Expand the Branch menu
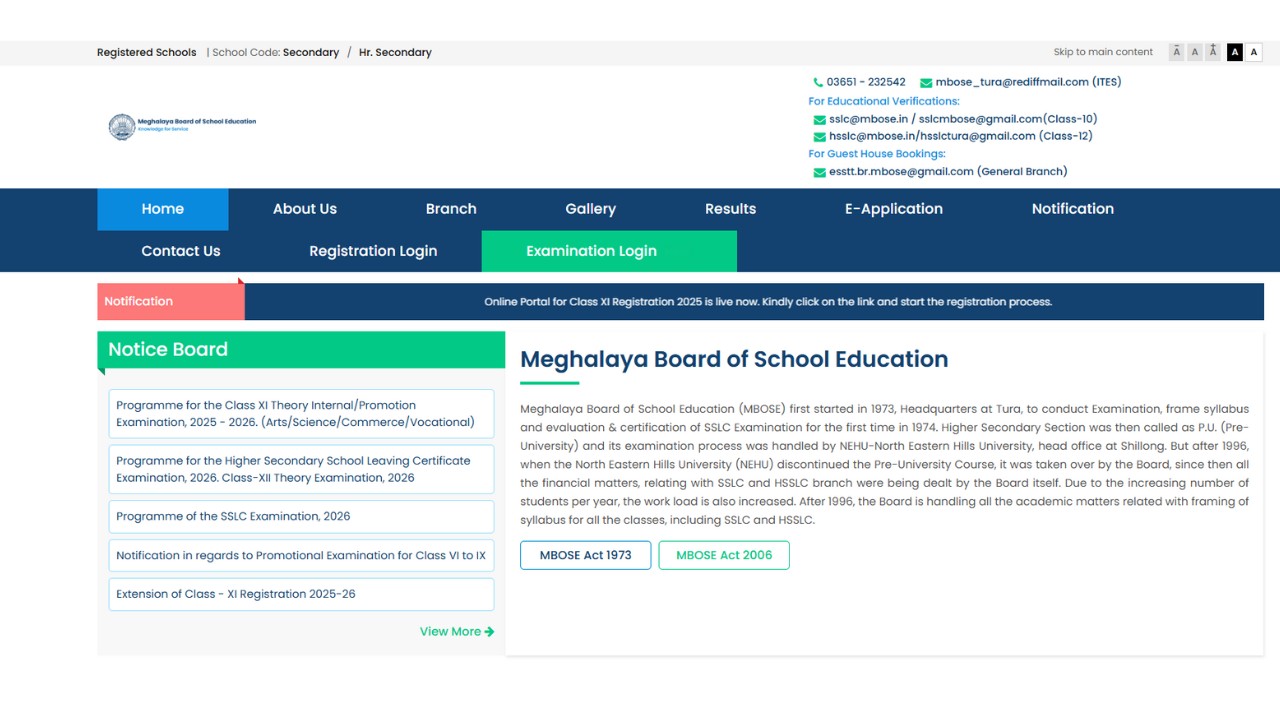Image resolution: width=1280 pixels, height=720 pixels. (x=450, y=209)
